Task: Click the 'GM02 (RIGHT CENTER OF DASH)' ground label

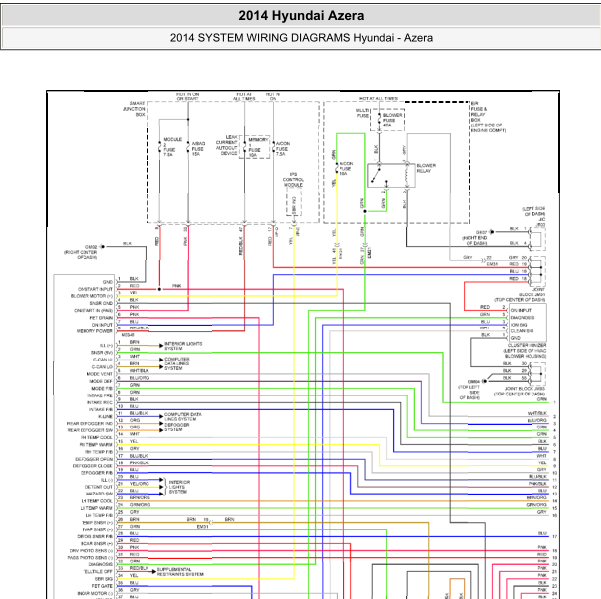Action: tap(81, 252)
